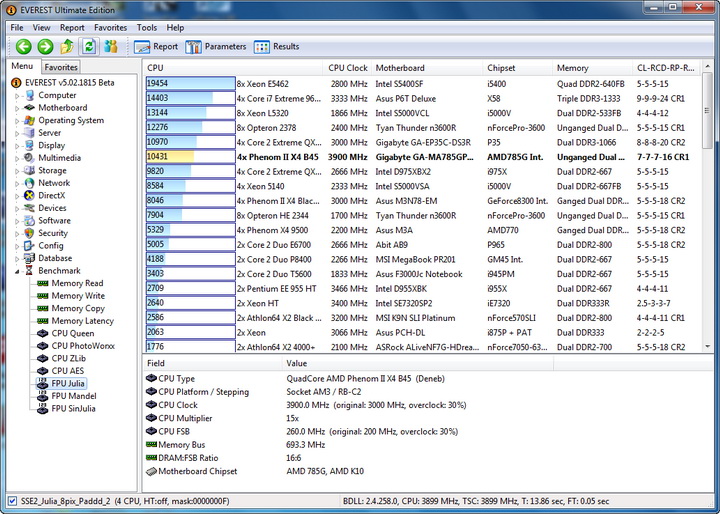Sort by the Chipset column header
The image size is (720, 514).
518,68
